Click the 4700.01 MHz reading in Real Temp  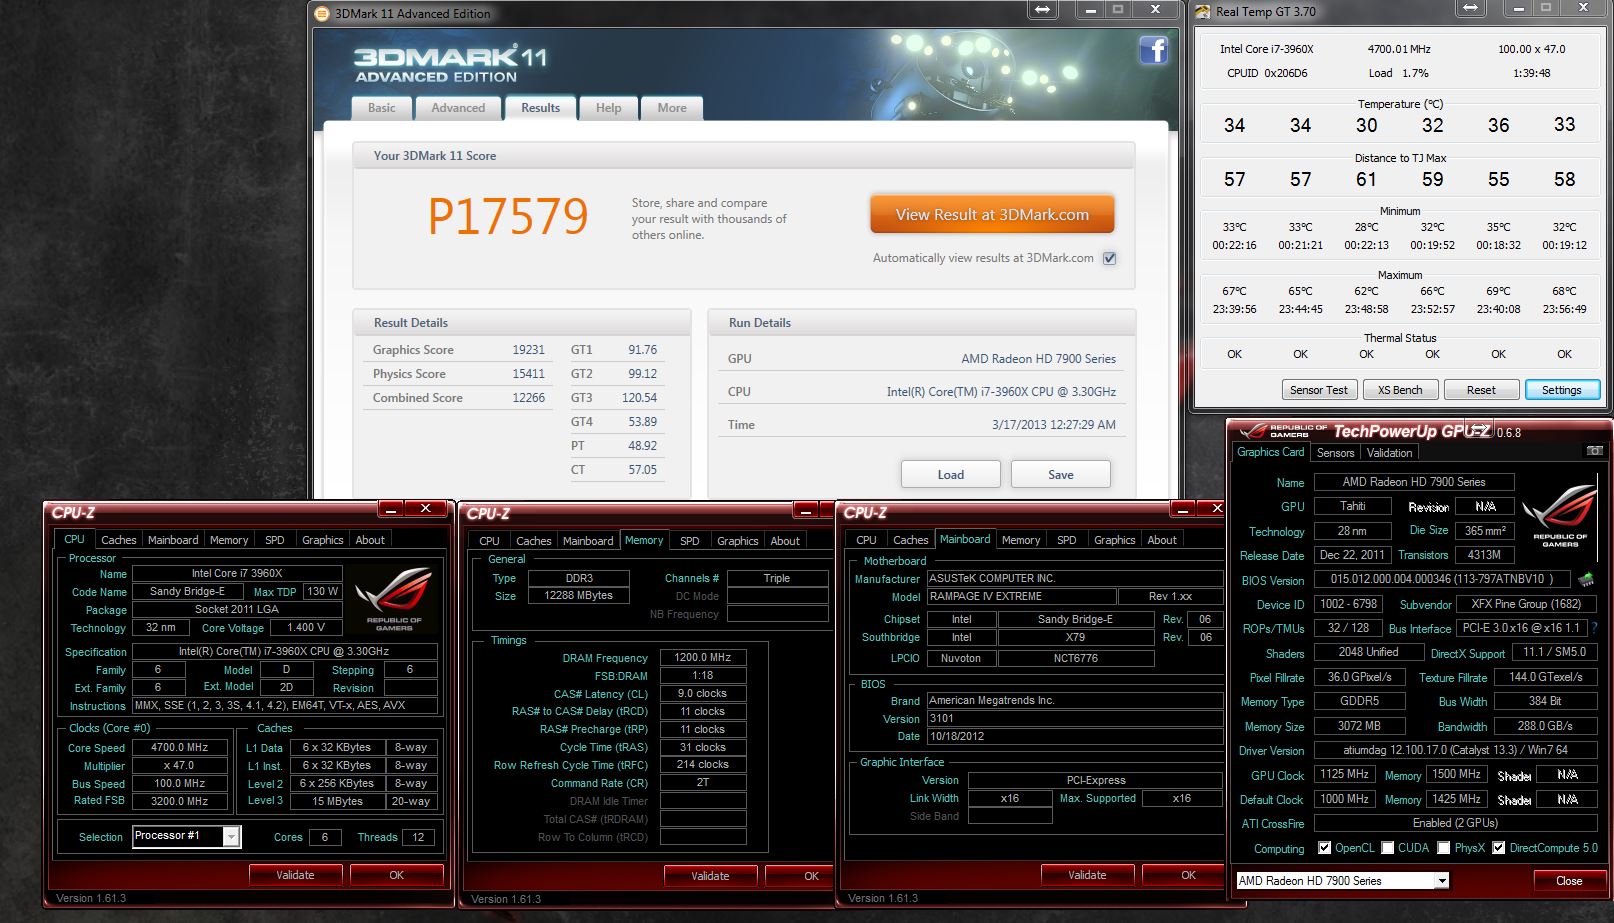pyautogui.click(x=1399, y=49)
